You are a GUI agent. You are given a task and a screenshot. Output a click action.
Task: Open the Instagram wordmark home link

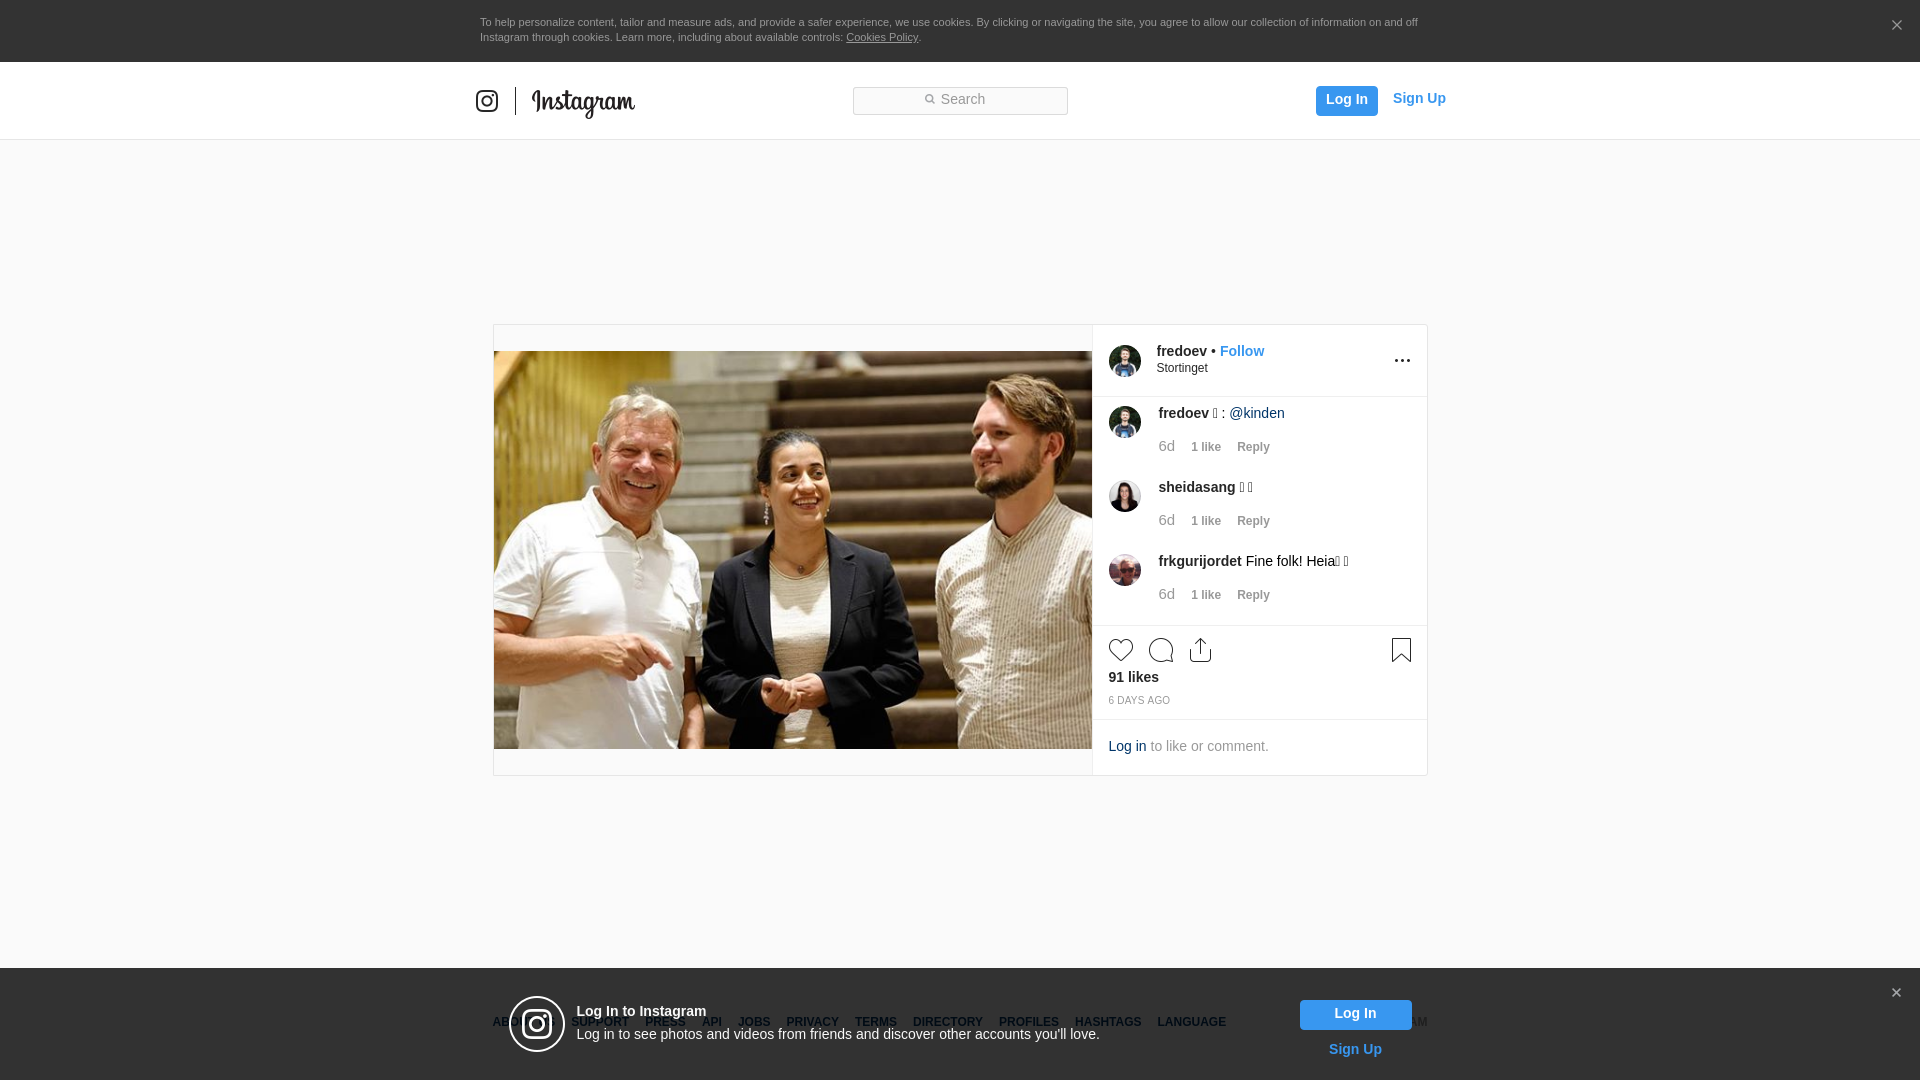[x=583, y=103]
